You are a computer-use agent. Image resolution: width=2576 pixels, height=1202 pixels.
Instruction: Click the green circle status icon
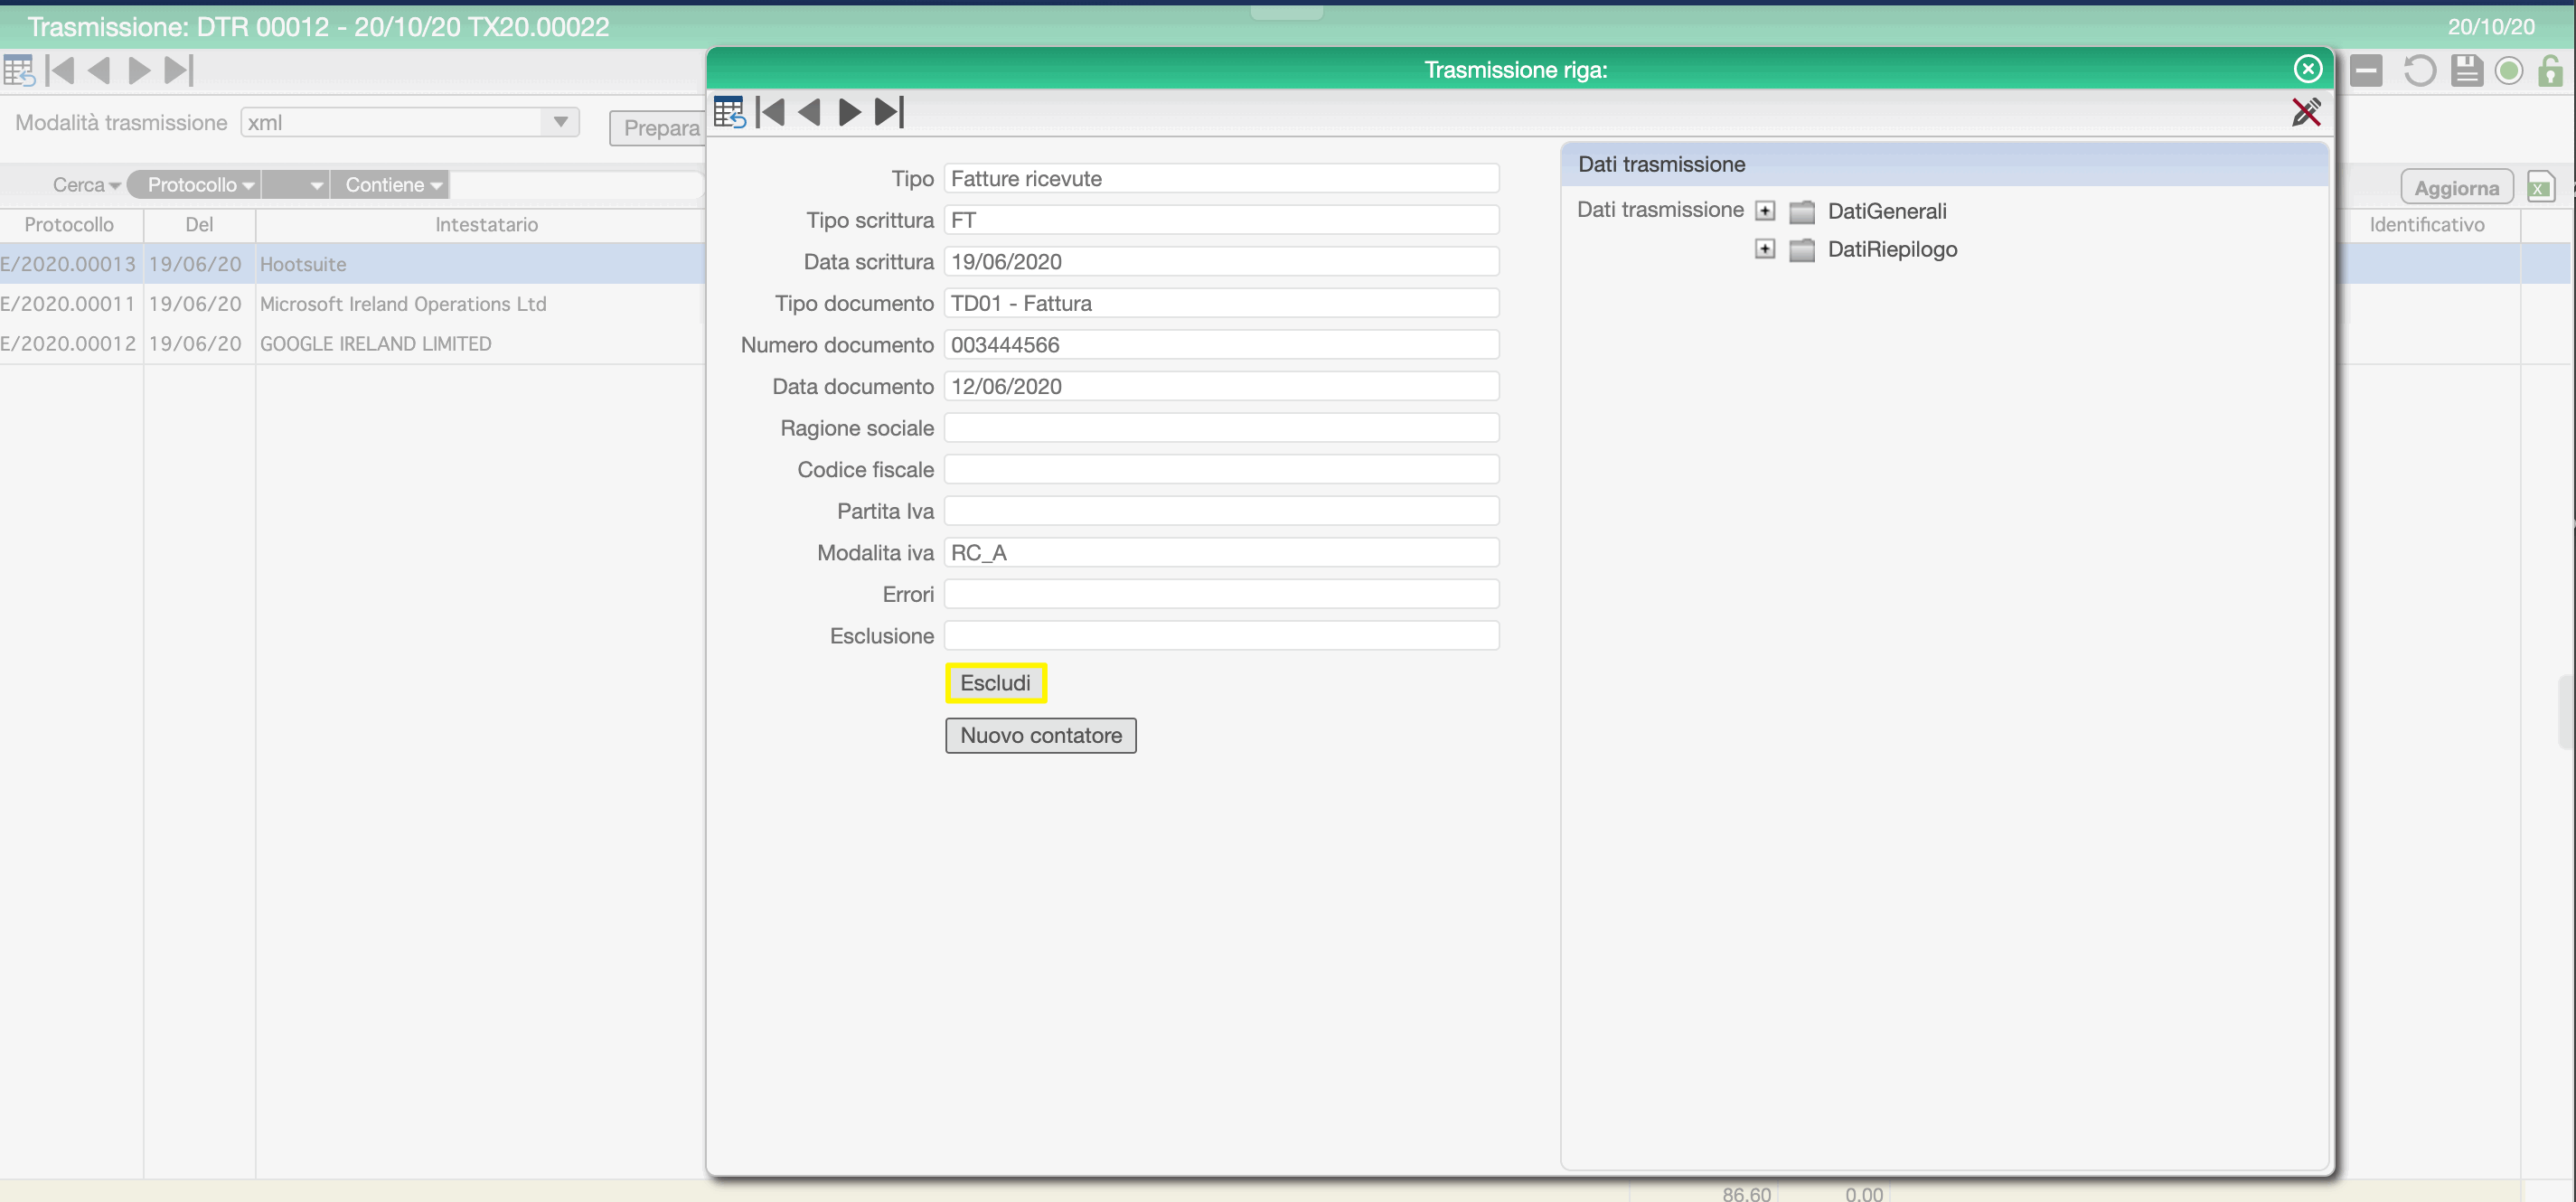[2508, 70]
